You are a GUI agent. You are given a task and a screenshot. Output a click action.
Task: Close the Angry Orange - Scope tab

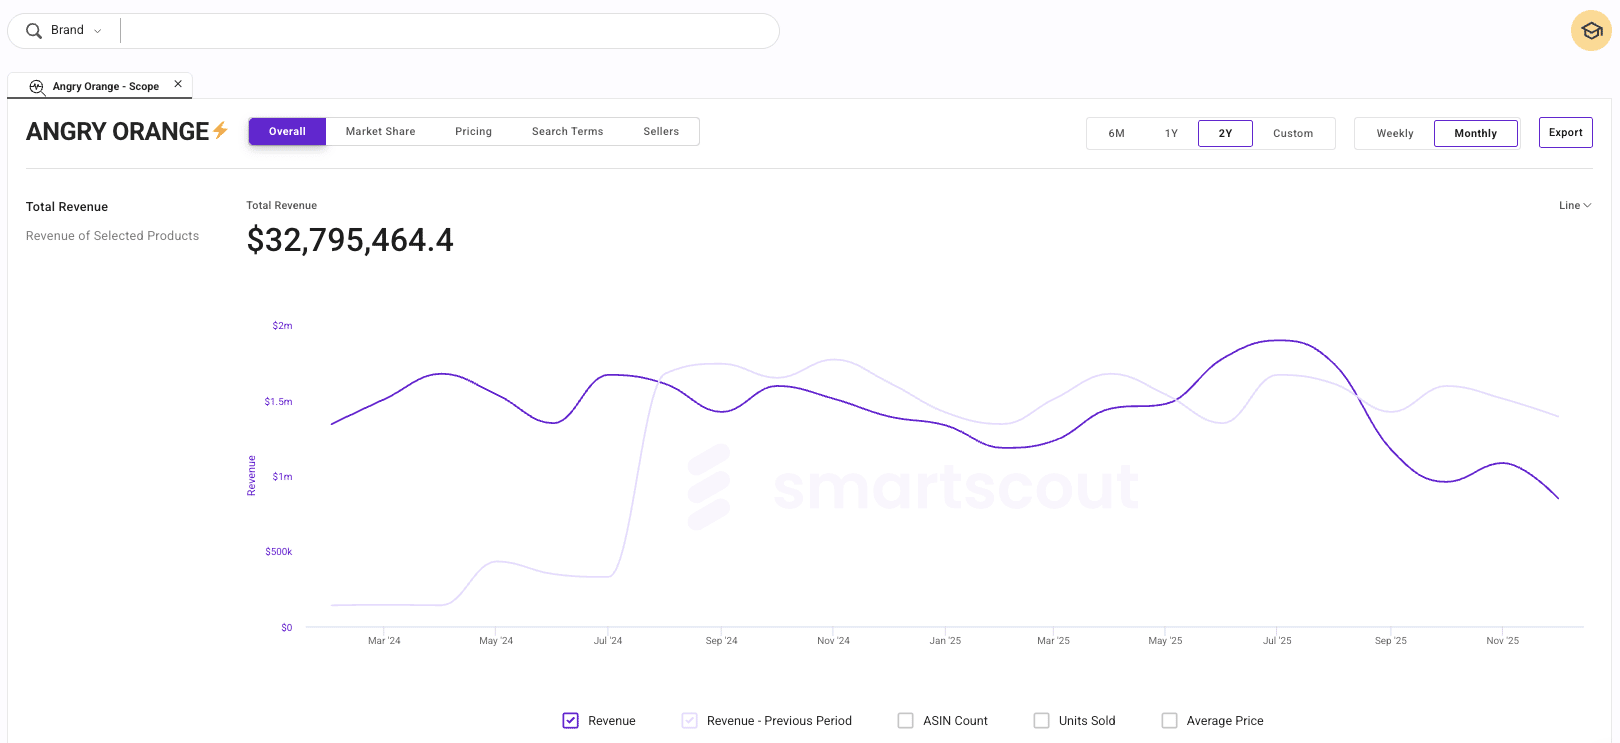pos(178,84)
